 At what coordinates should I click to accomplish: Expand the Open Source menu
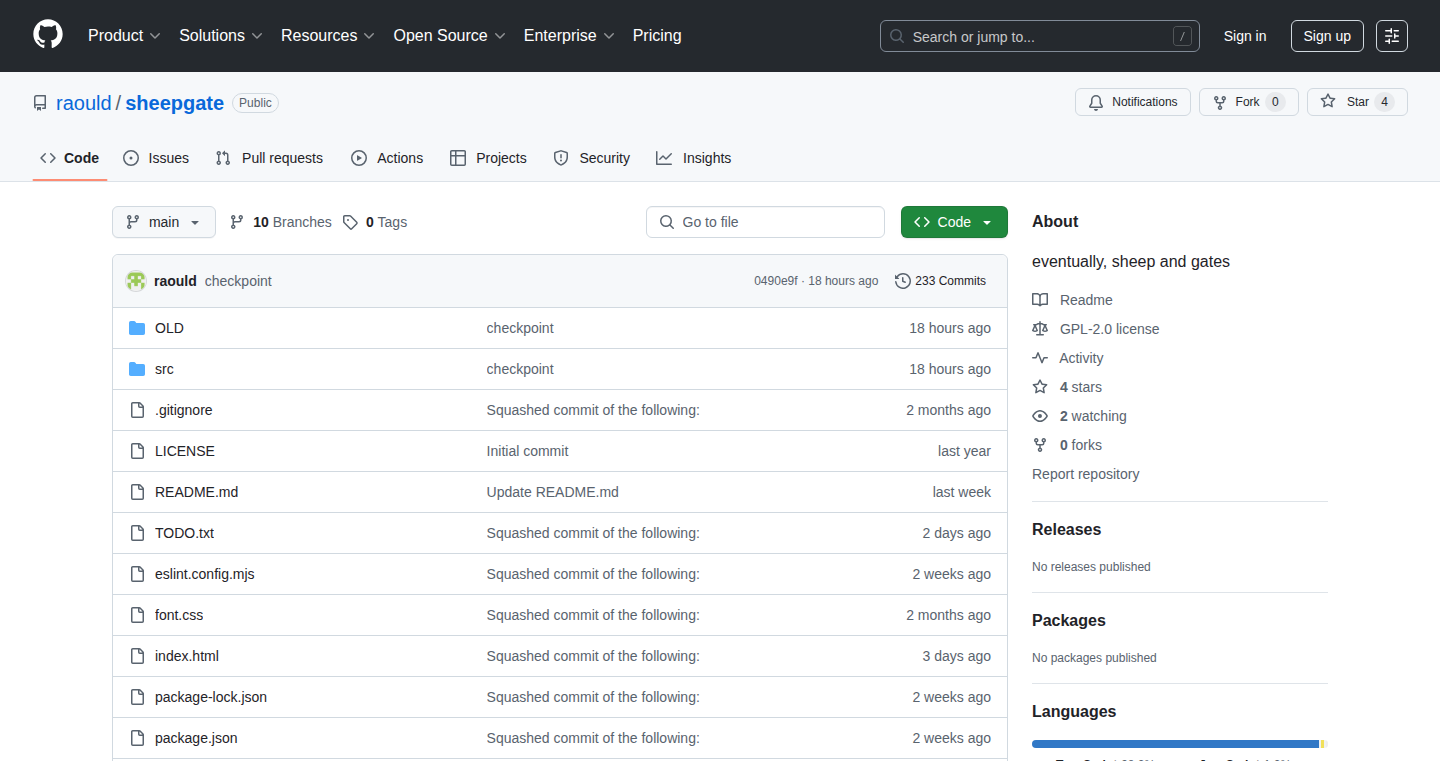[449, 35]
